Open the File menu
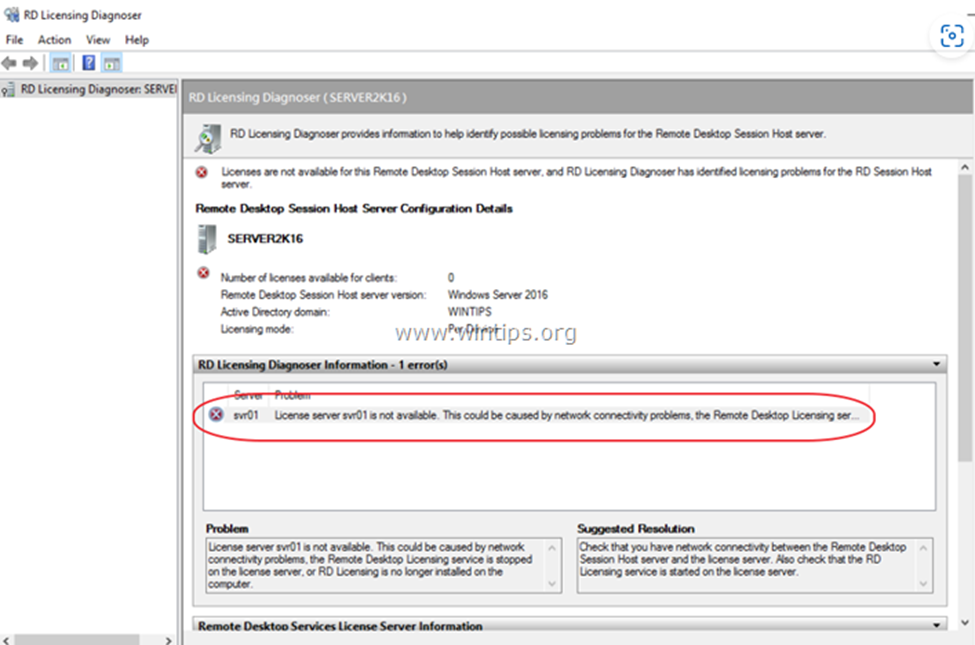Image resolution: width=975 pixels, height=645 pixels. pyautogui.click(x=14, y=40)
